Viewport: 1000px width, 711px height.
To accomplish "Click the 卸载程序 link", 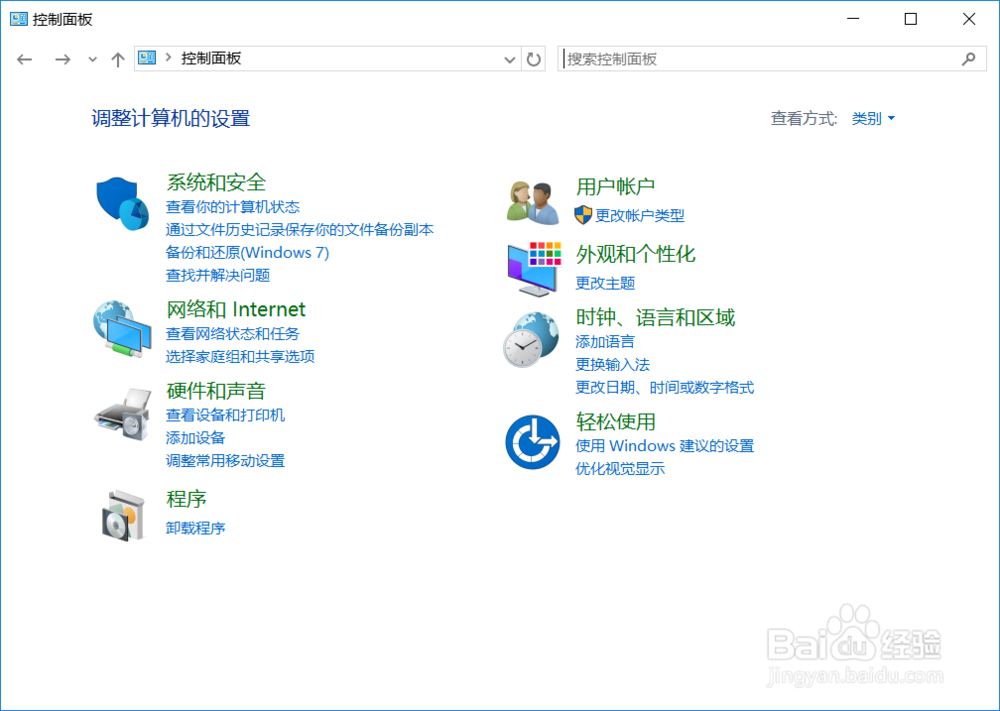I will click(195, 528).
